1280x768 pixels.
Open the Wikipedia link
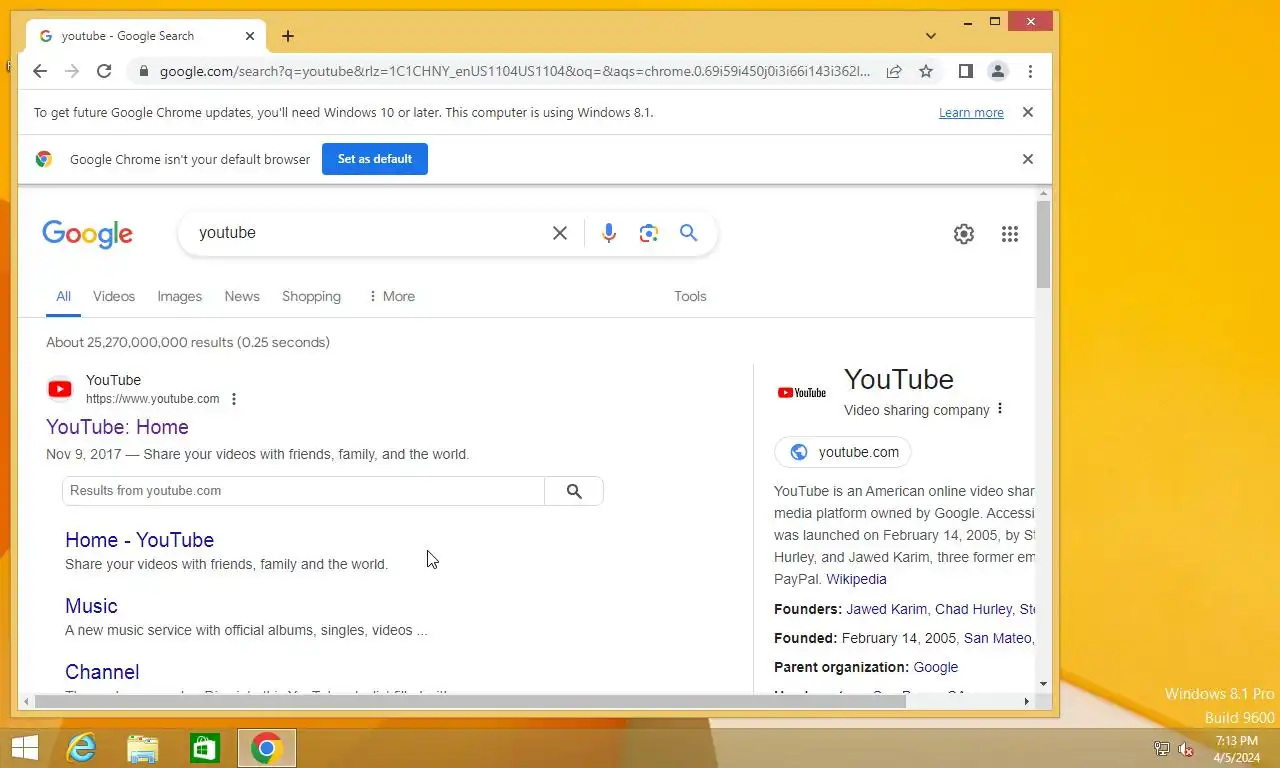856,579
